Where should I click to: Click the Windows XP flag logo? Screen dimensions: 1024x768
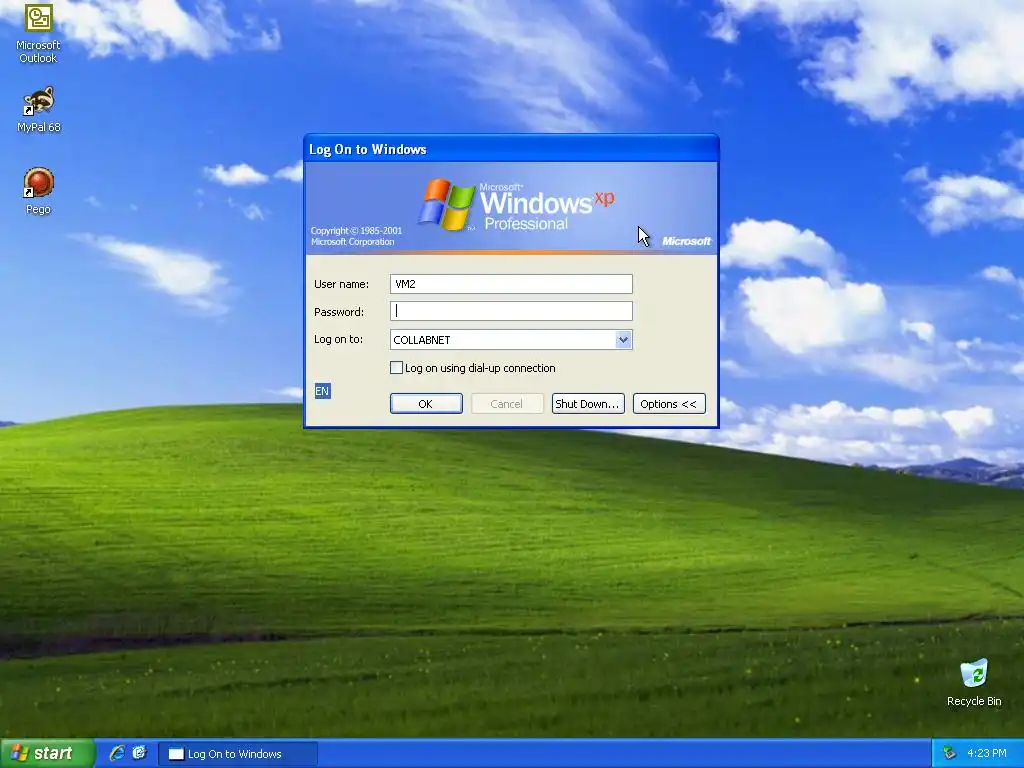(447, 204)
